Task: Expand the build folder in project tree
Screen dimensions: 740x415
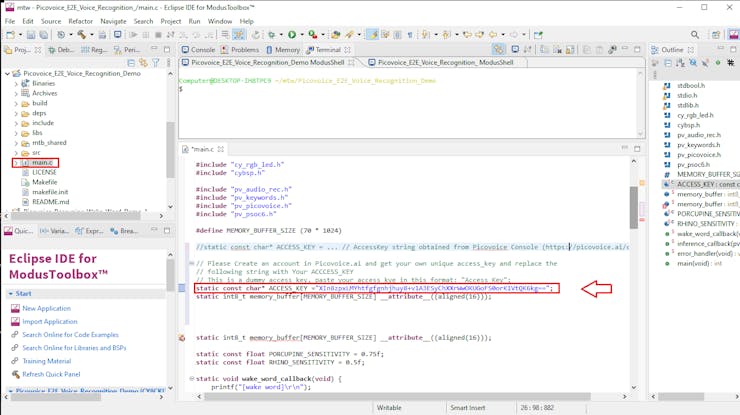Action: (16, 103)
